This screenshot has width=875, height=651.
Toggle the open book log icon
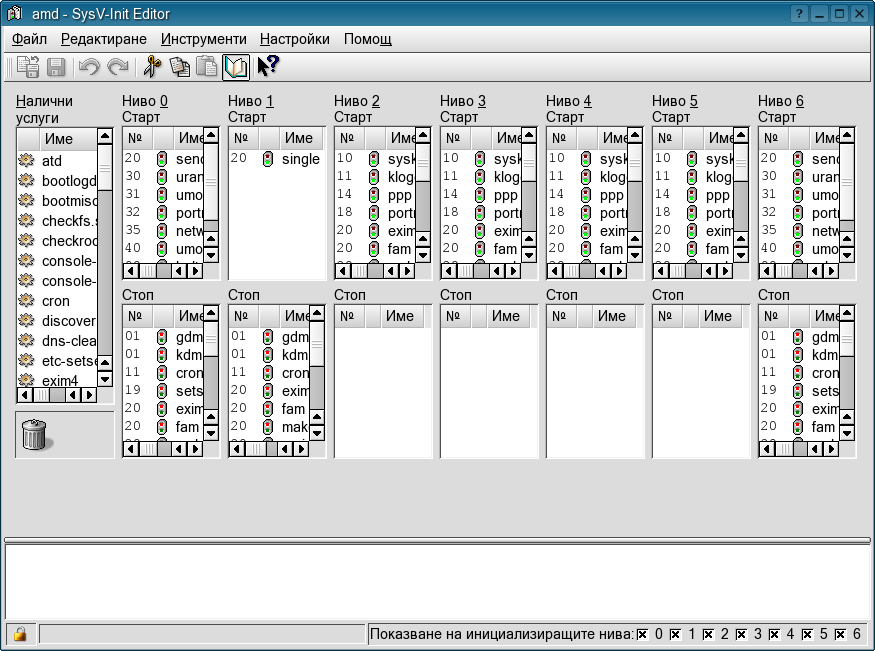pyautogui.click(x=235, y=67)
